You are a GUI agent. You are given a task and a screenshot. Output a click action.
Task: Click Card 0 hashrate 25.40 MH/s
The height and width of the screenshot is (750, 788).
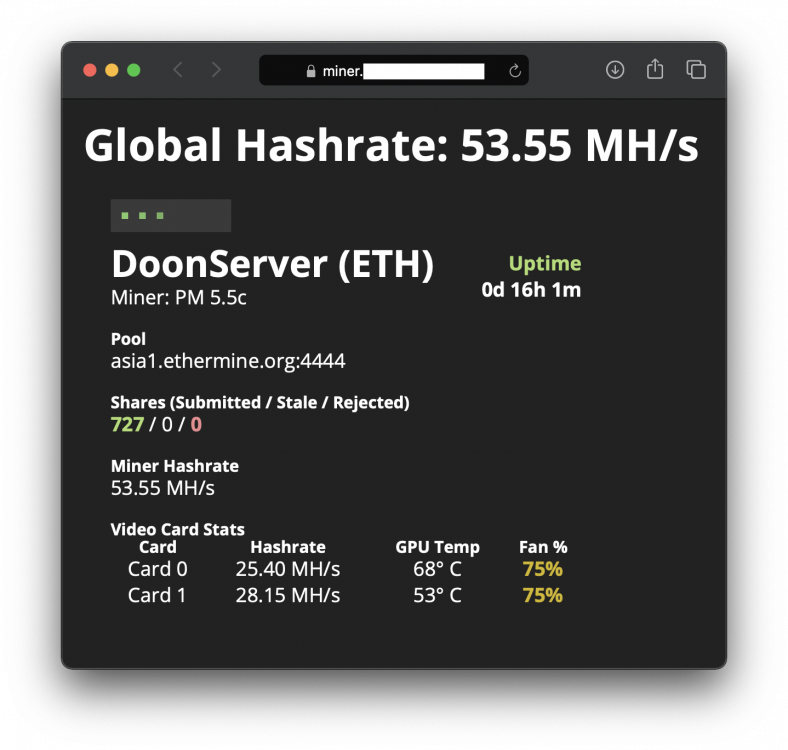pos(288,570)
